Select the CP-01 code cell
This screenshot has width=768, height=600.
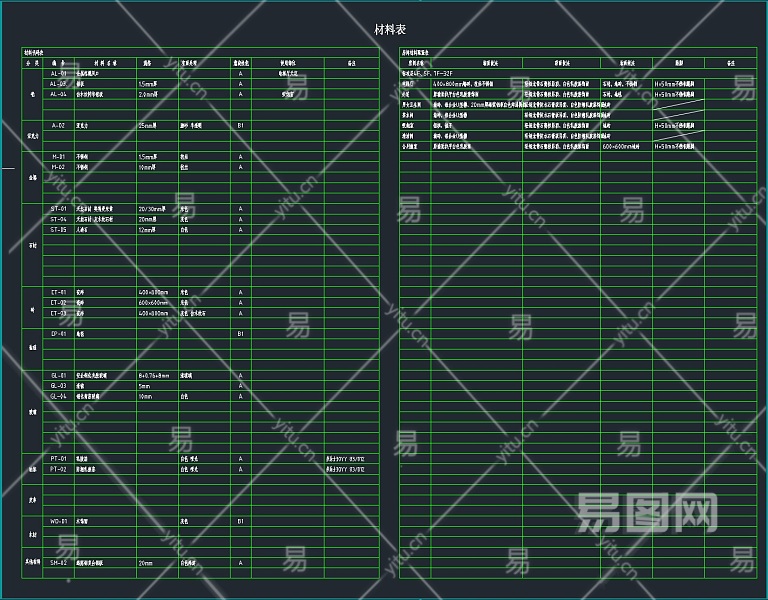point(58,333)
